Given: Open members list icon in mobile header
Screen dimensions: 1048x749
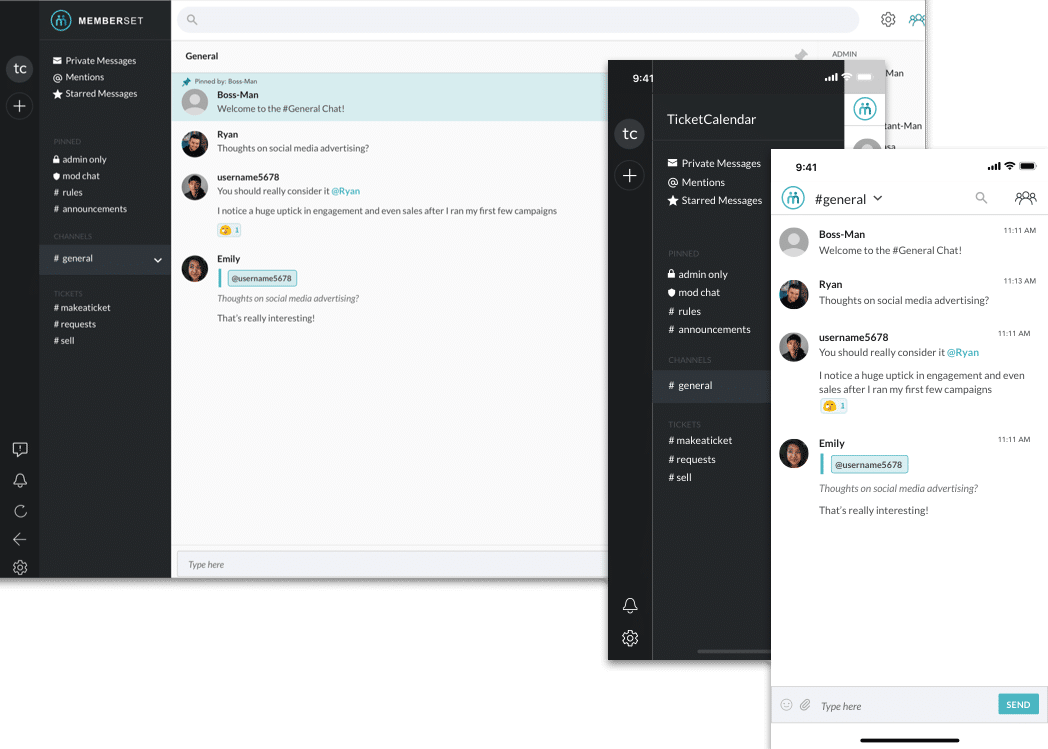Looking at the screenshot, I should point(1025,198).
